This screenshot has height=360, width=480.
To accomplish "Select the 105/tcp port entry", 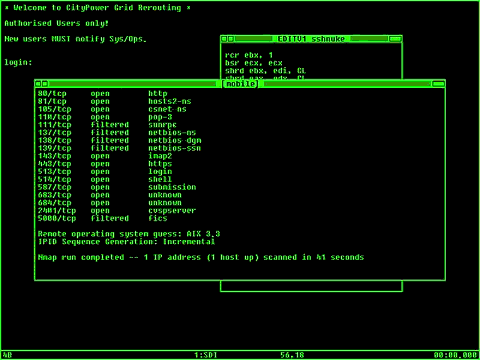I will [x=54, y=109].
